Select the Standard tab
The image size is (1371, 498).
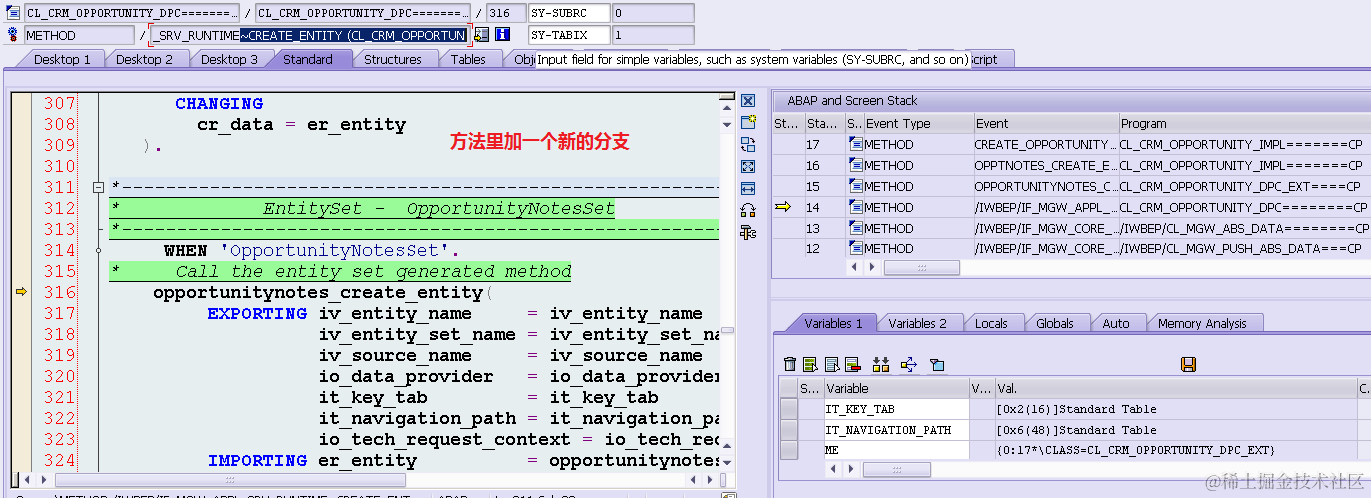tap(308, 59)
